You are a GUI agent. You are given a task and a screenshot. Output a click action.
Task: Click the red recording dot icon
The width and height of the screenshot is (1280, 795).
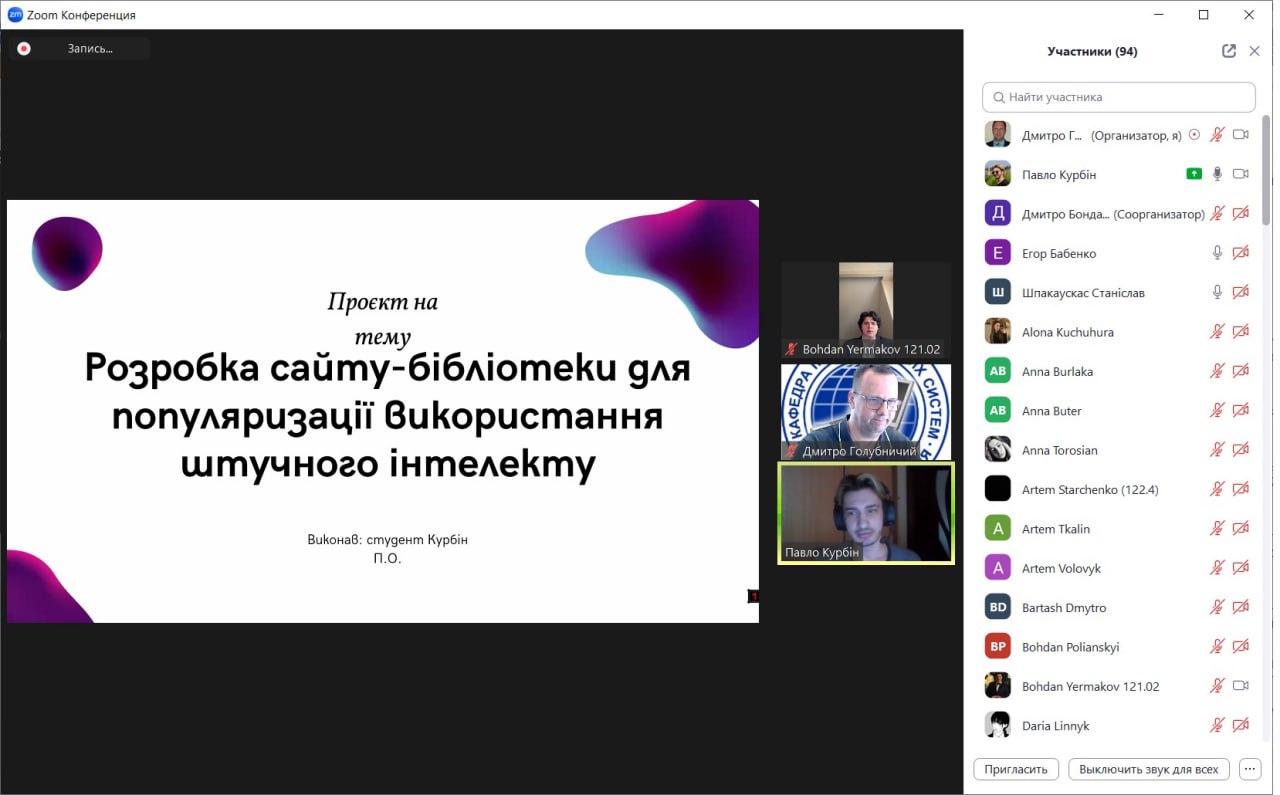coord(24,48)
